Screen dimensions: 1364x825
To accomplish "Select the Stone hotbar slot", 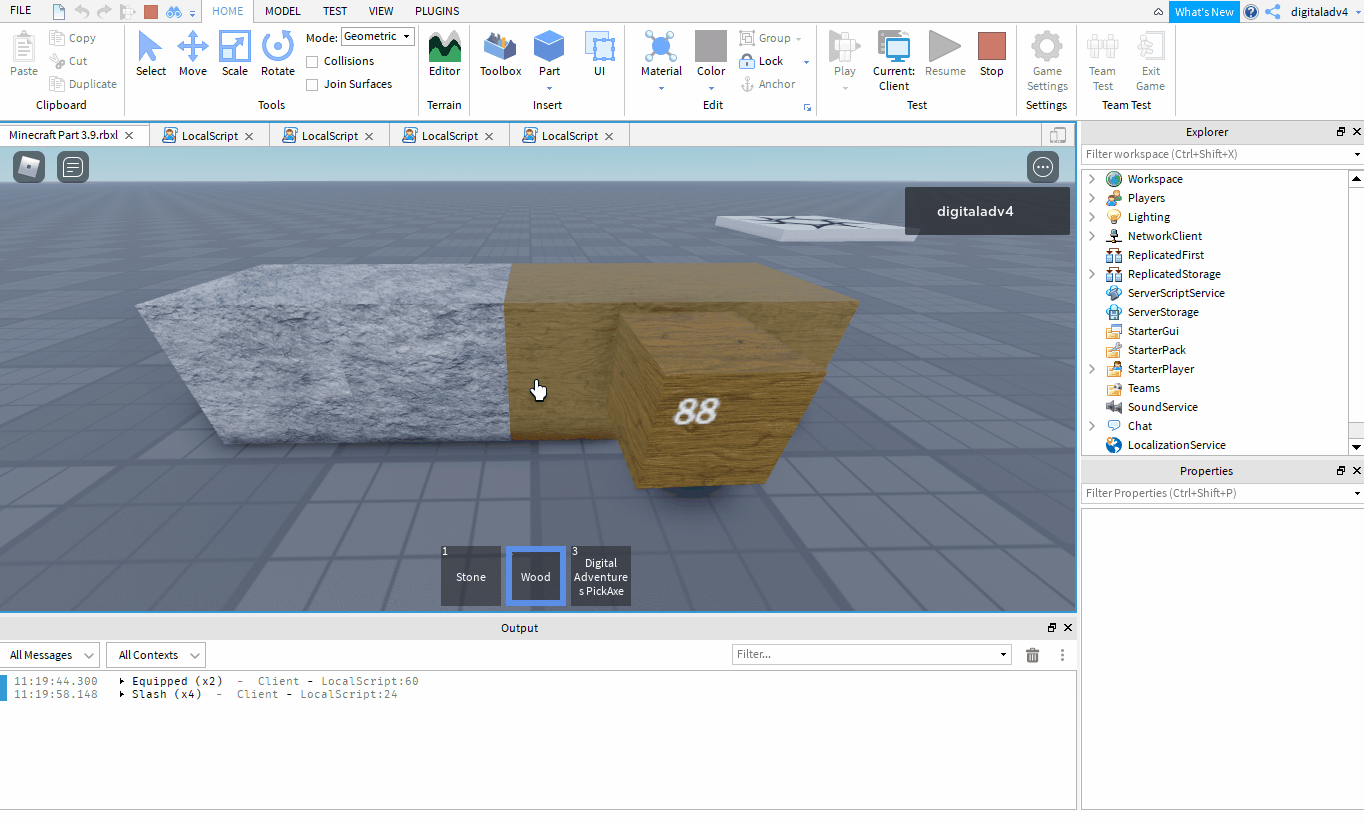I will pyautogui.click(x=471, y=576).
